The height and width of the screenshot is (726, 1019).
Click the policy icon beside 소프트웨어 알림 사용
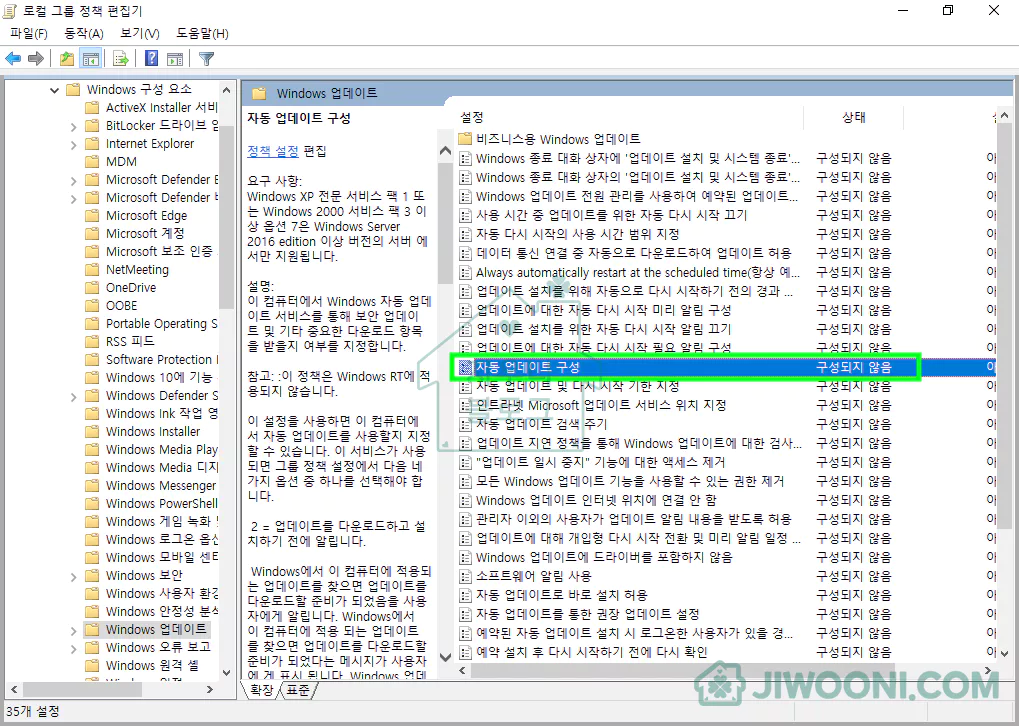tap(465, 576)
